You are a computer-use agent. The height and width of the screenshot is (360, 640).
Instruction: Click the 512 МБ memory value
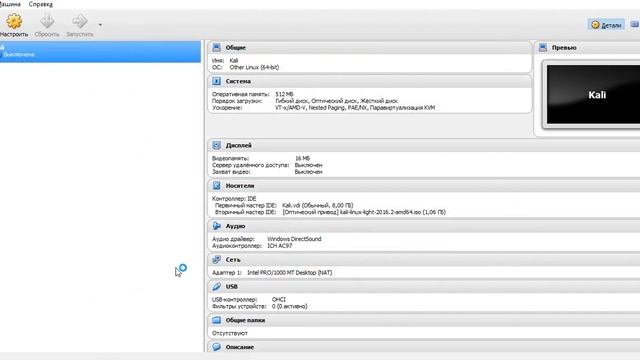click(284, 94)
